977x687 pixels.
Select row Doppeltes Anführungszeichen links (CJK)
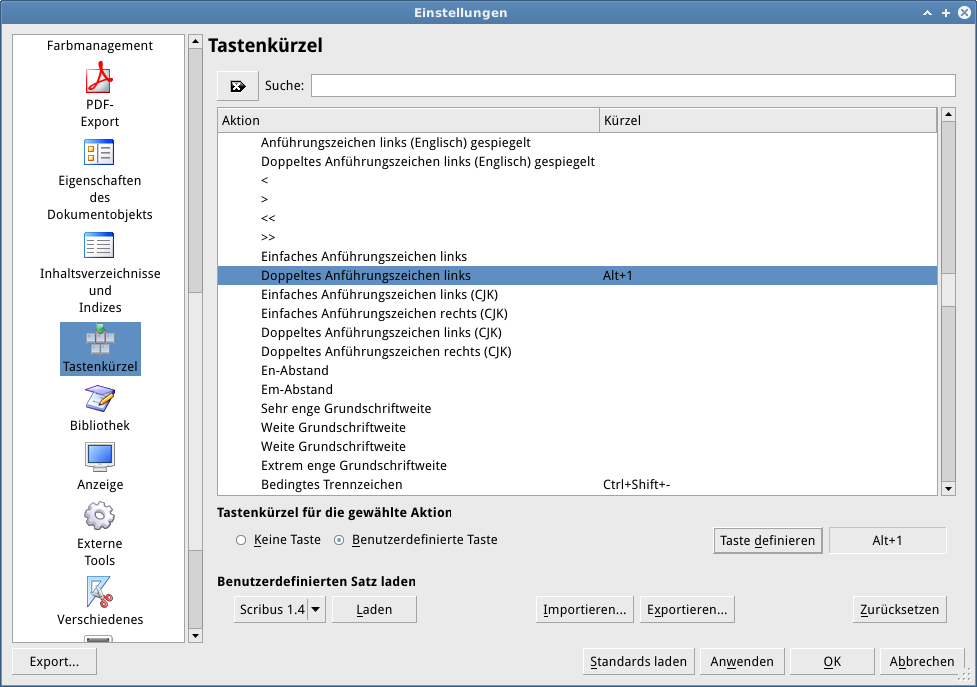[577, 333]
